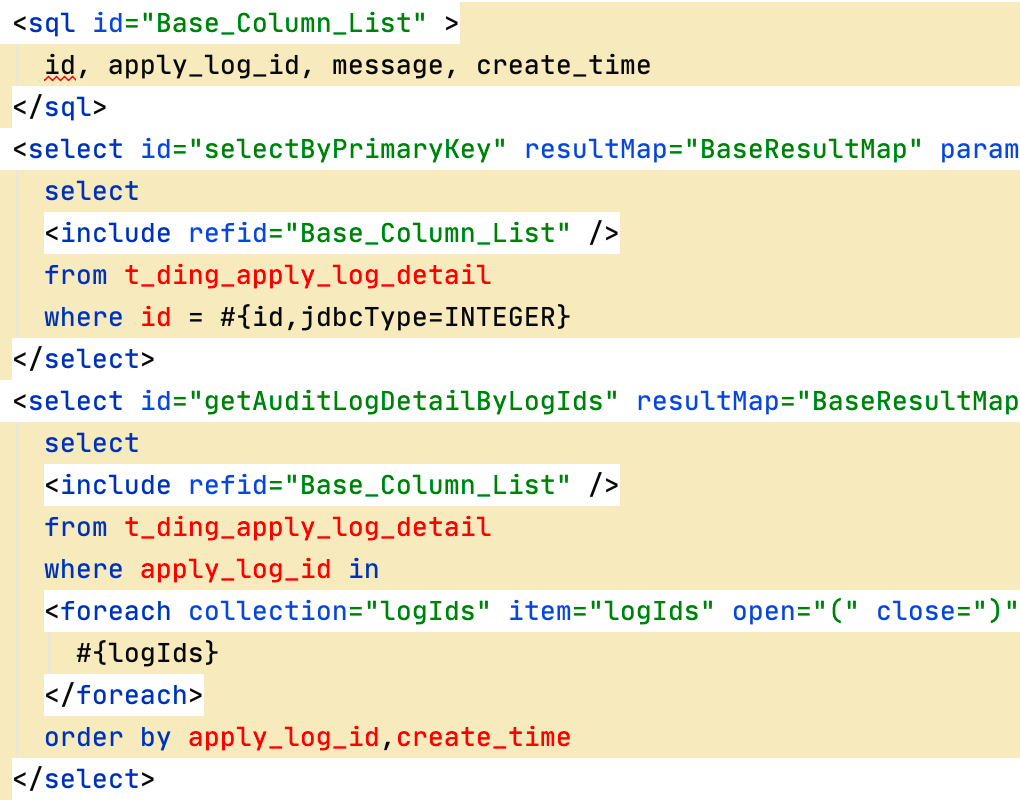The image size is (1020, 800).
Task: Click the closing foreach tag
Action: (x=124, y=695)
